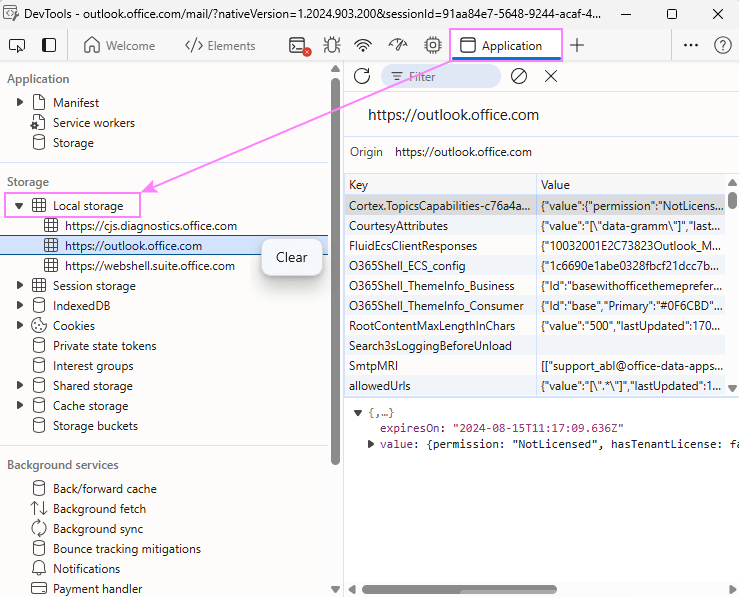
Task: Sort by the Key column header
Action: coord(440,185)
